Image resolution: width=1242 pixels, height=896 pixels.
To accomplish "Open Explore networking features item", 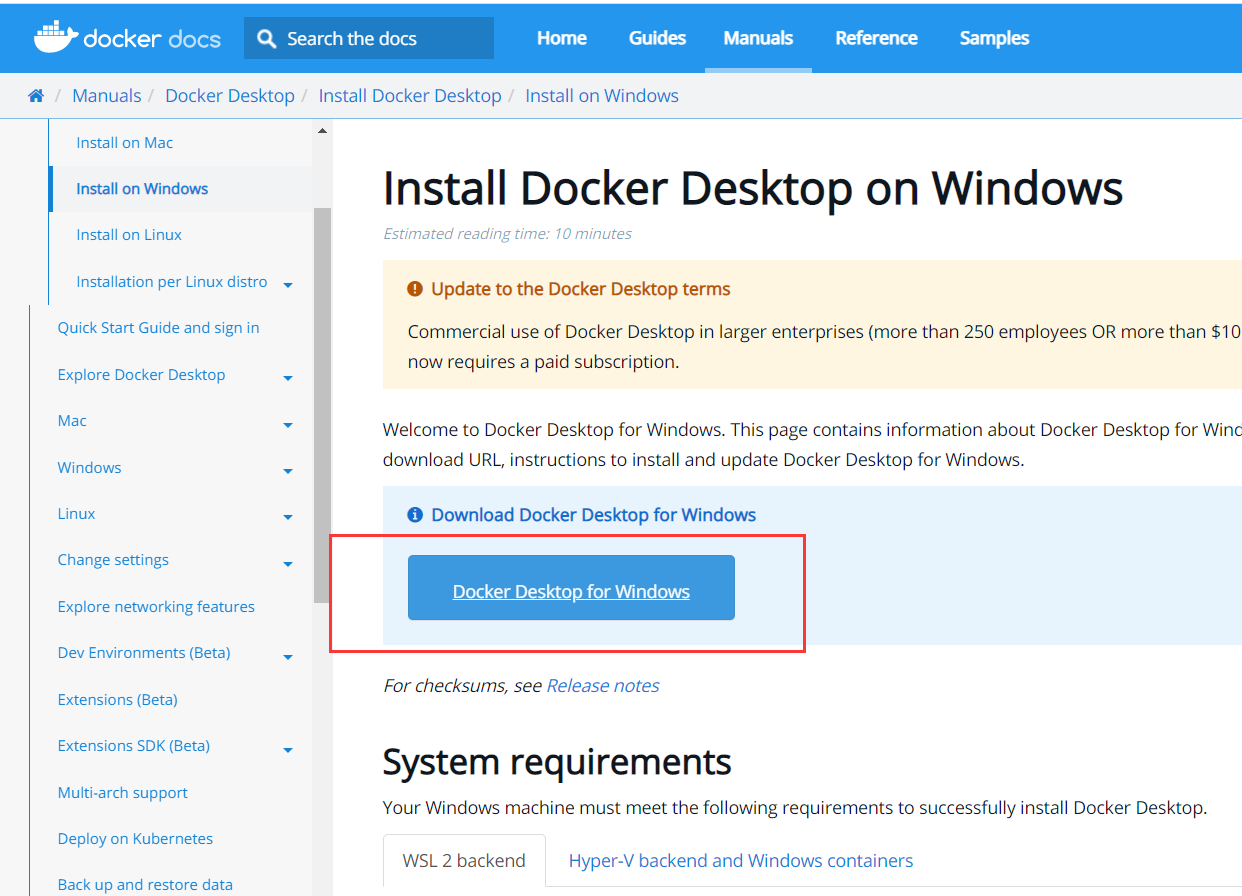I will tap(156, 607).
